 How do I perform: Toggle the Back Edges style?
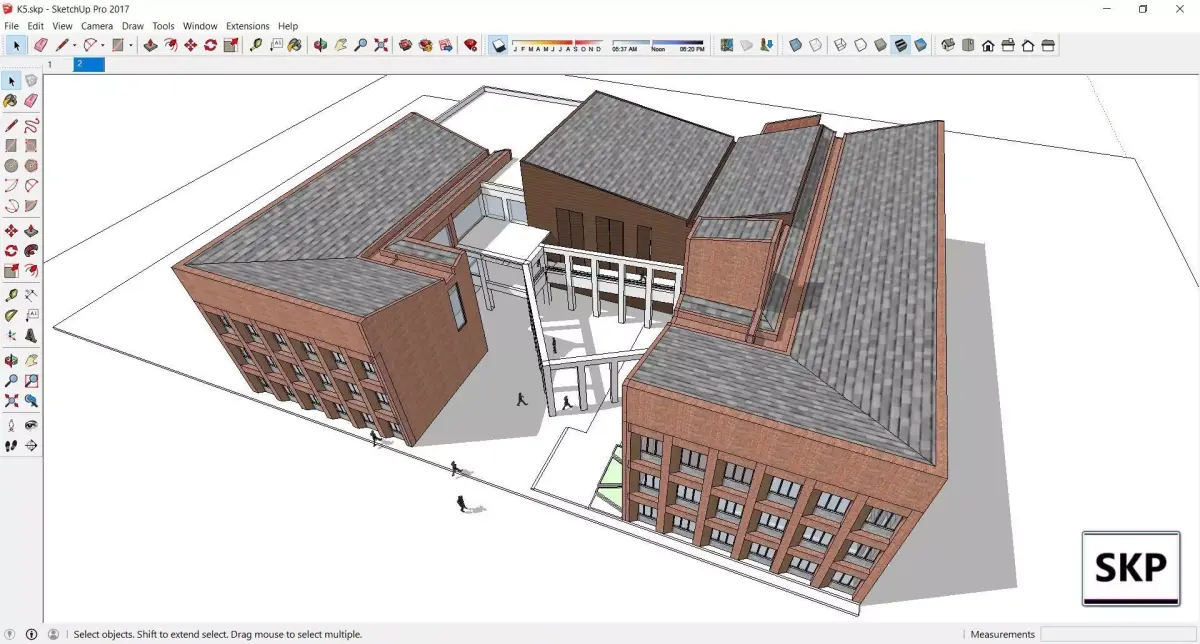(x=816, y=45)
